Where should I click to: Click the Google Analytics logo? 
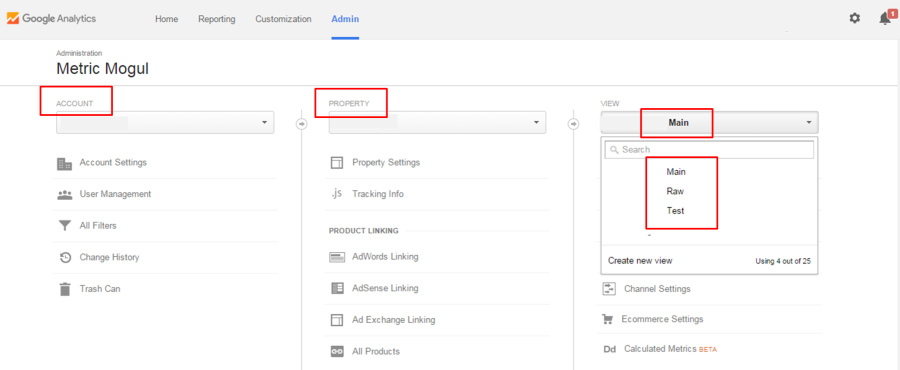click(x=51, y=18)
